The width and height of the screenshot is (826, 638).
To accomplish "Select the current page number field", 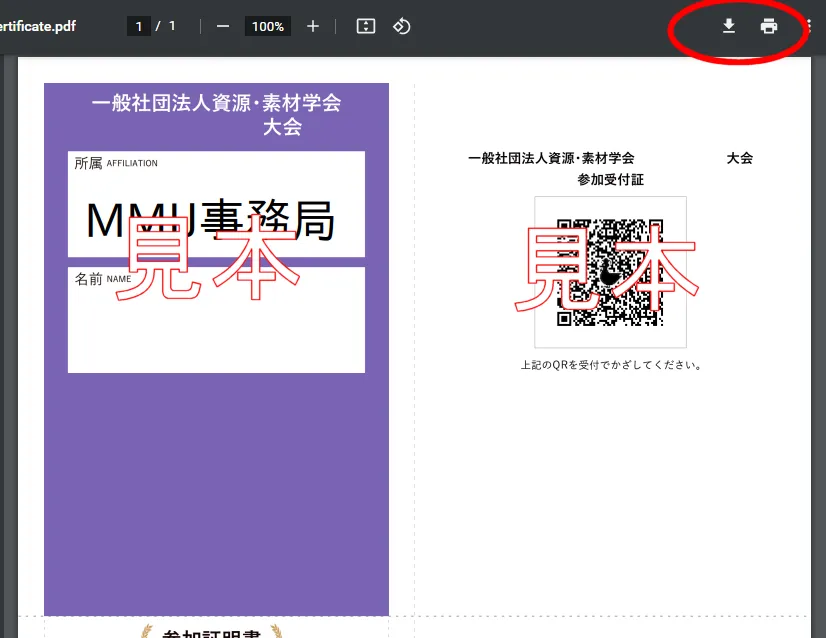I will [138, 26].
